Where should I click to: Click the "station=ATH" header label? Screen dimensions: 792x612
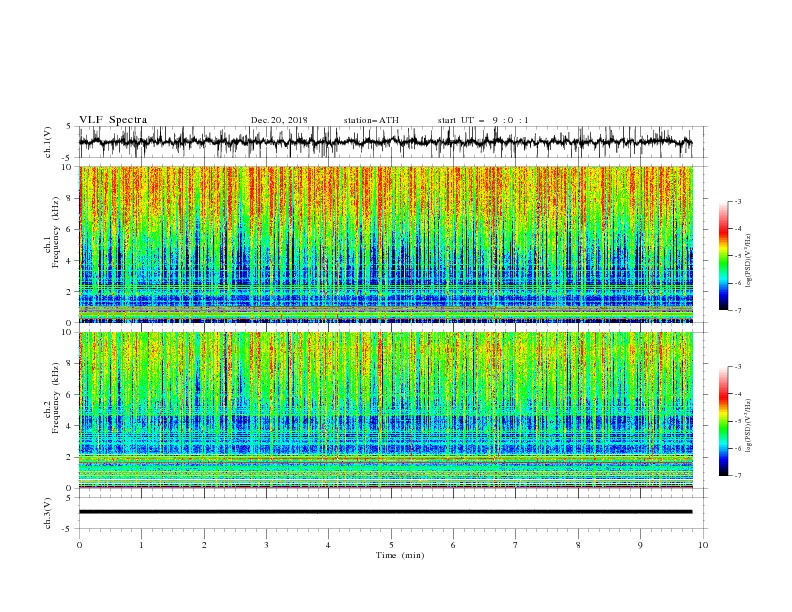coord(371,120)
